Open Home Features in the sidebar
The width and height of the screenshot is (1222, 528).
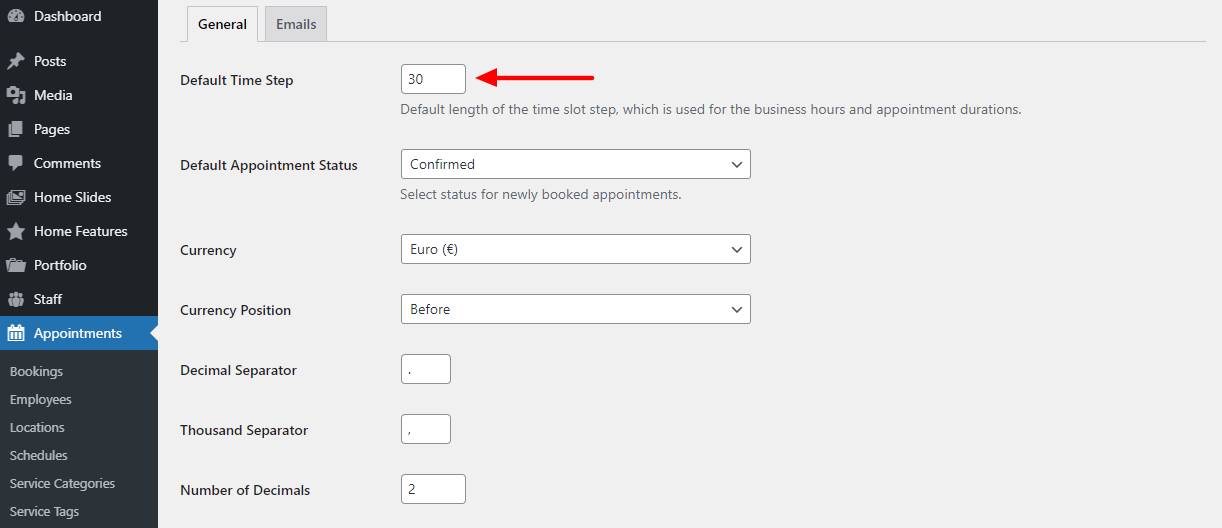click(79, 231)
